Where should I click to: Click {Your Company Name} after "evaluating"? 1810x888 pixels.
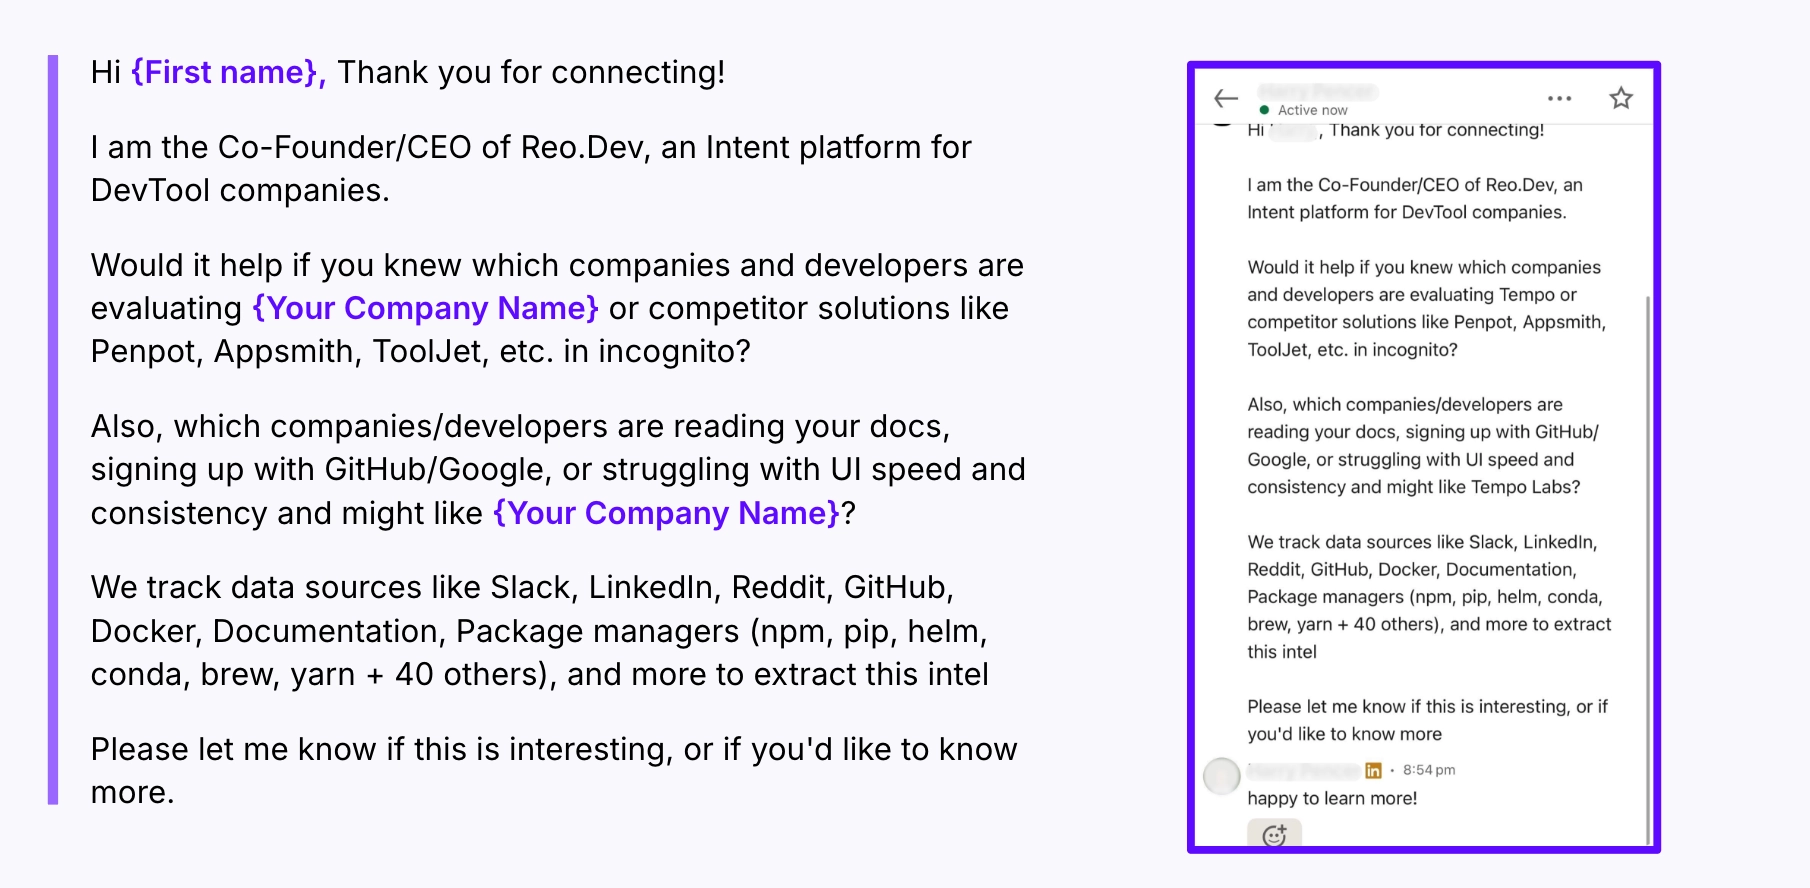pos(425,308)
